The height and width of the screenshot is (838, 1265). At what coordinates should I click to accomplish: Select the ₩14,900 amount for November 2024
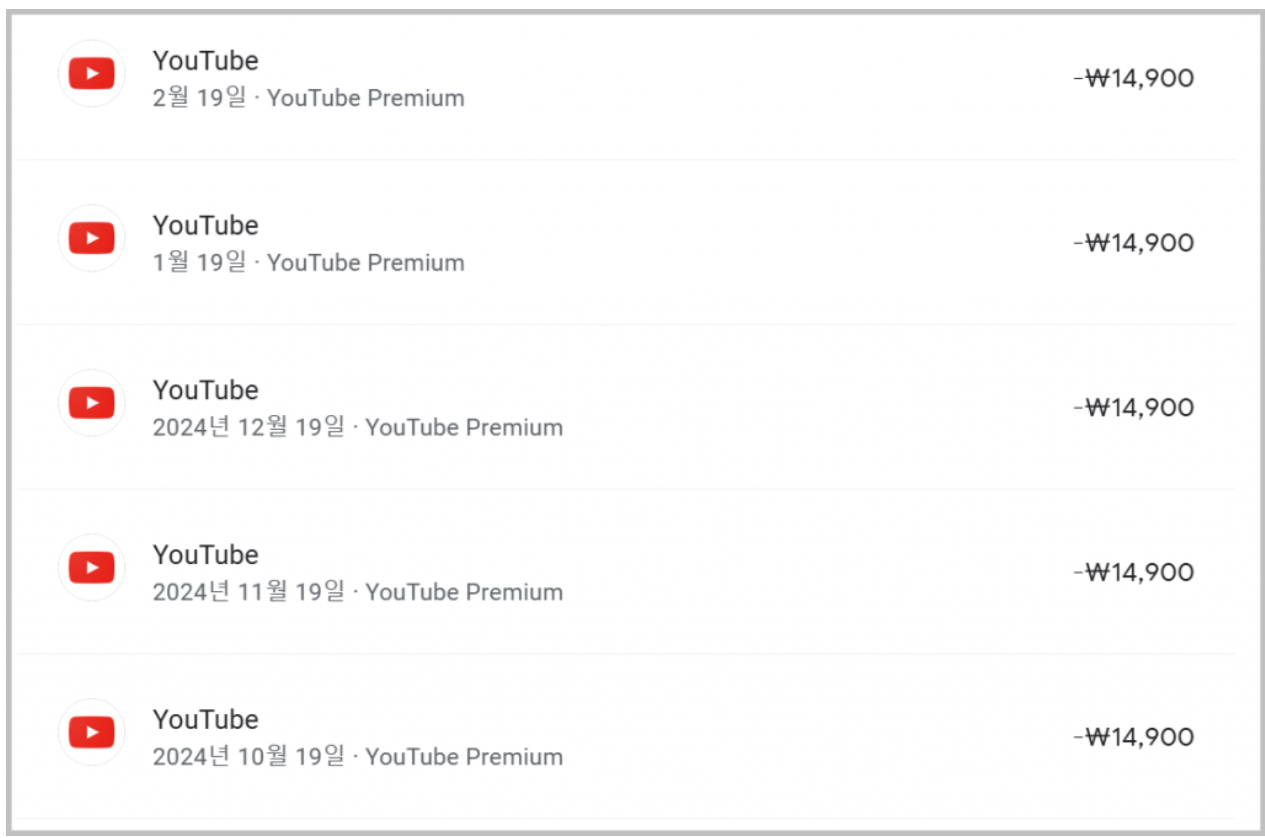click(1134, 572)
